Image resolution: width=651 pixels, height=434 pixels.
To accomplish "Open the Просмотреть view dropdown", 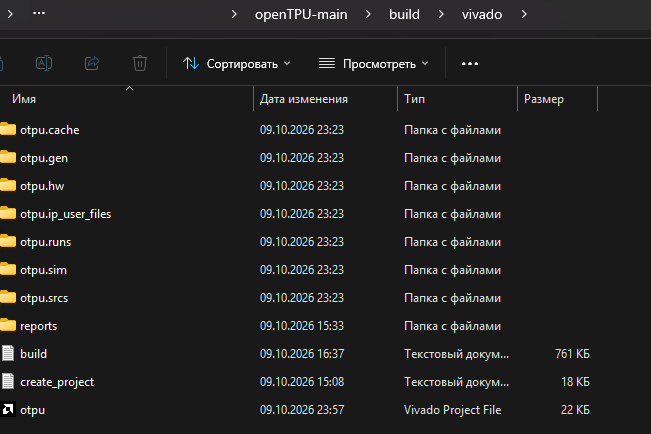I will (x=373, y=64).
